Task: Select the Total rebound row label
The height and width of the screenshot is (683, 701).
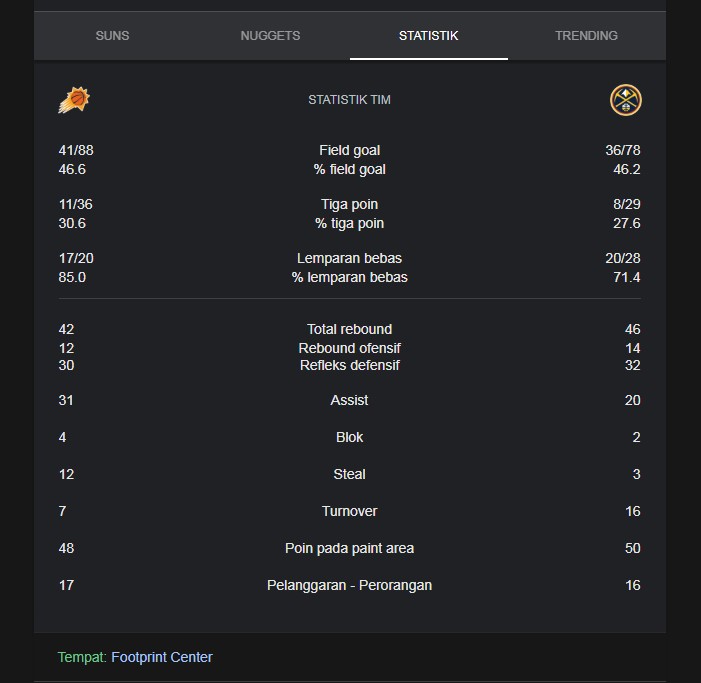Action: [350, 329]
